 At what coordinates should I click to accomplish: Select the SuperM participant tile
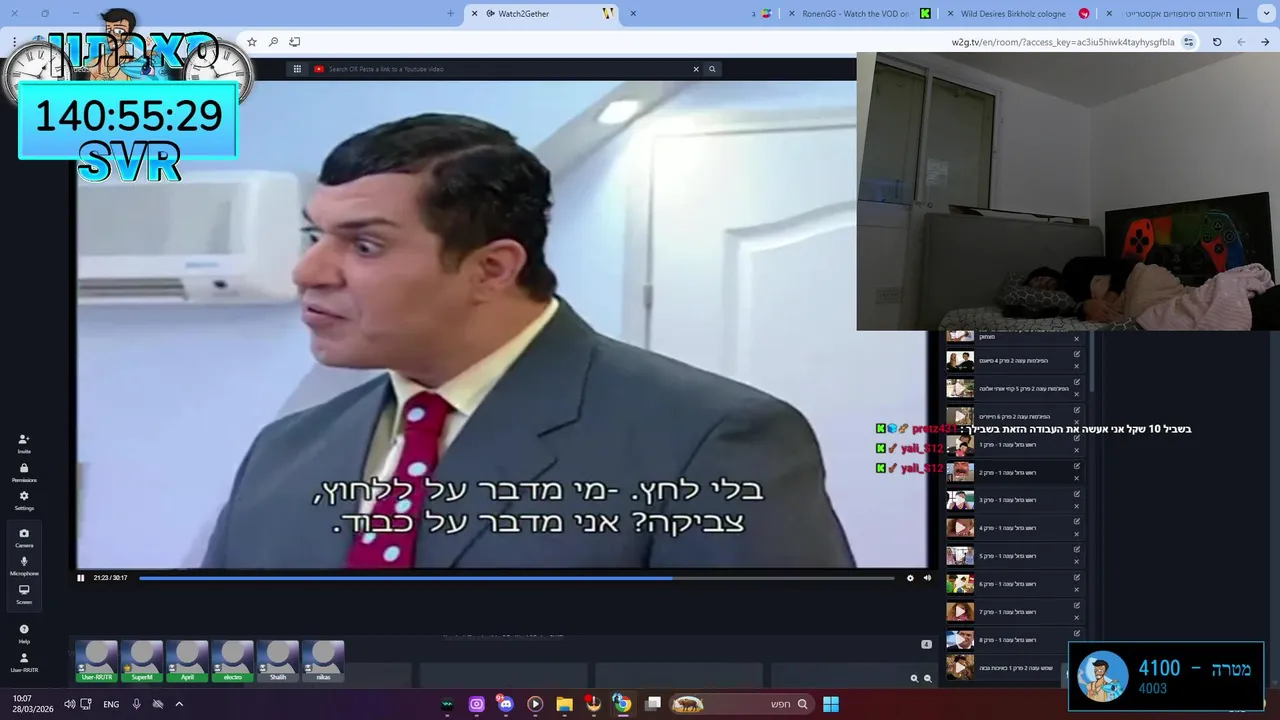click(142, 661)
